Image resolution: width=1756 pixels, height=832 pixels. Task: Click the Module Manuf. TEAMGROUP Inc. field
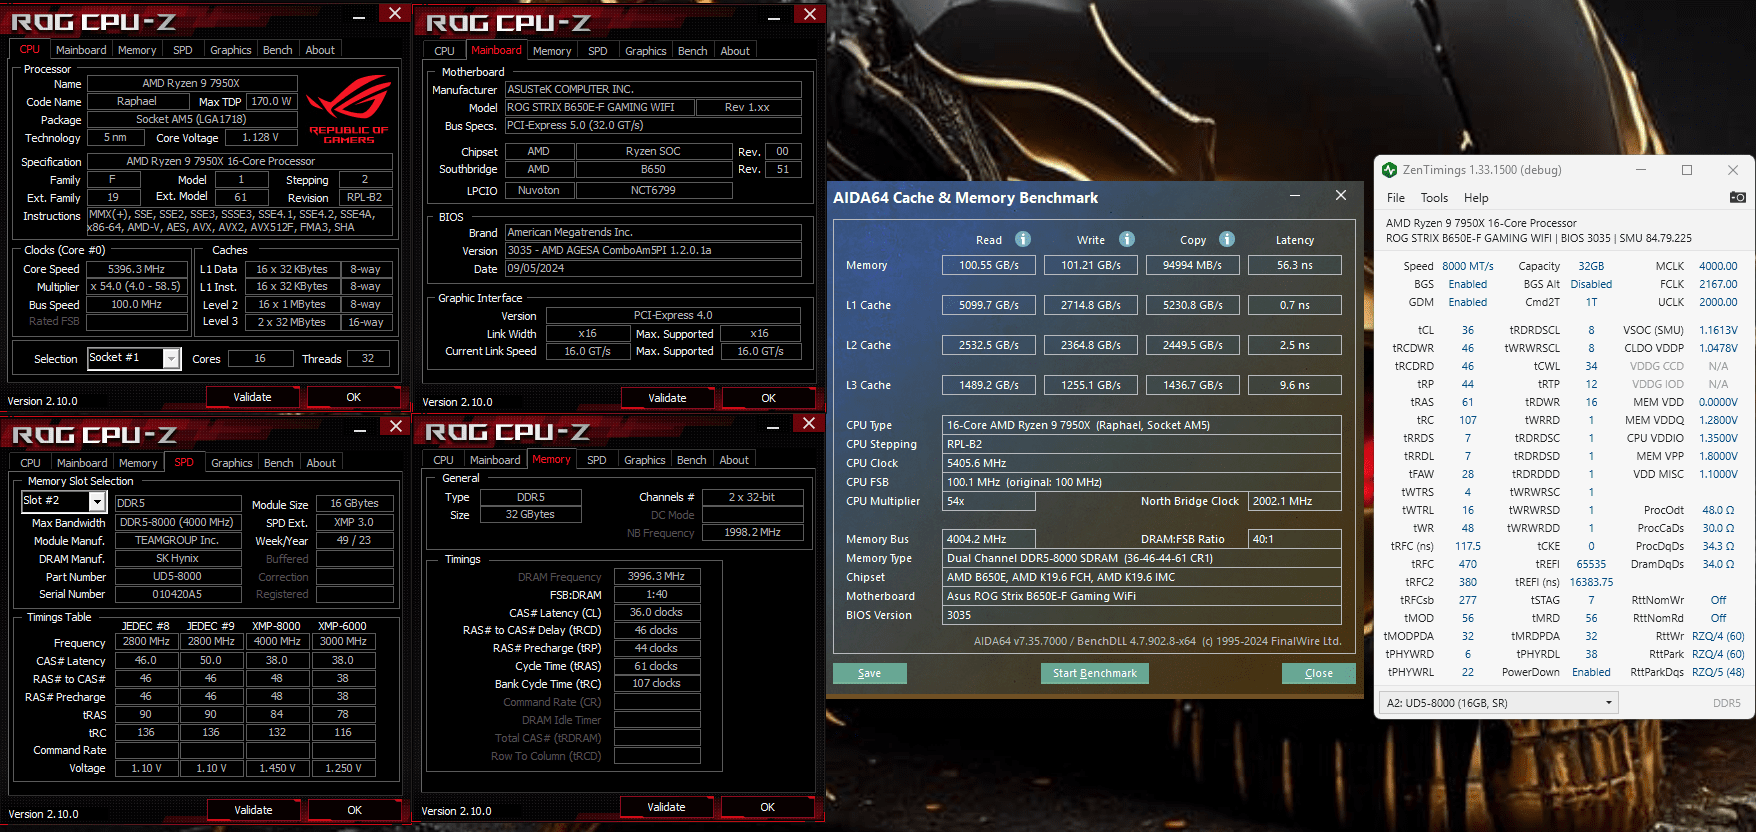point(177,540)
